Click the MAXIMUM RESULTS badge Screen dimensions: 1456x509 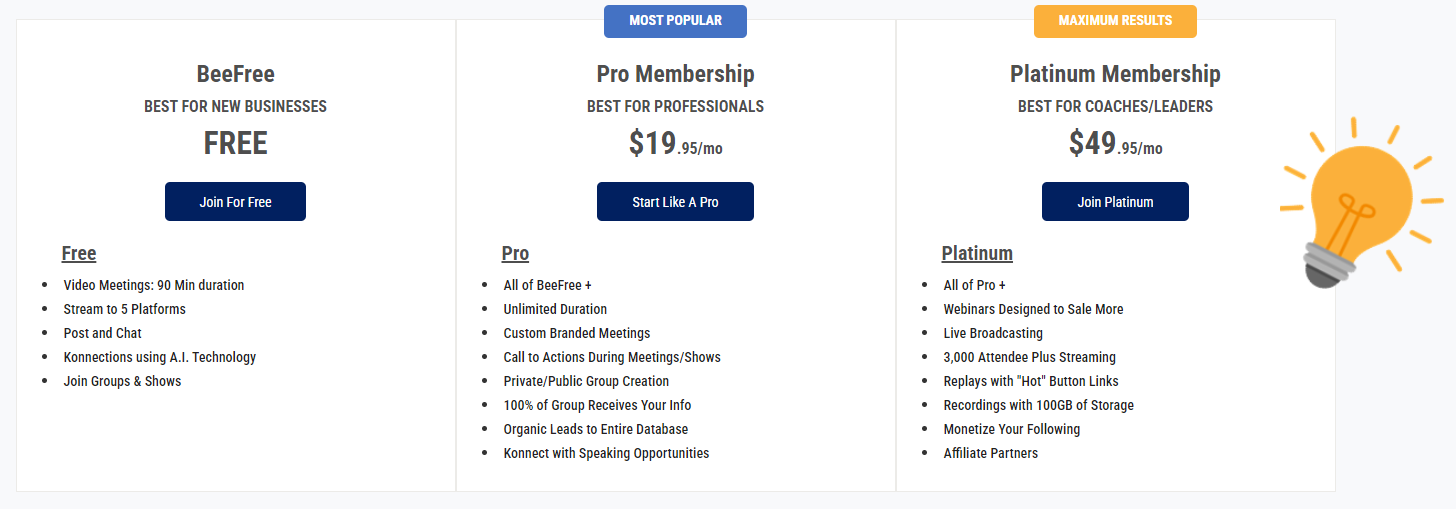coord(1115,21)
